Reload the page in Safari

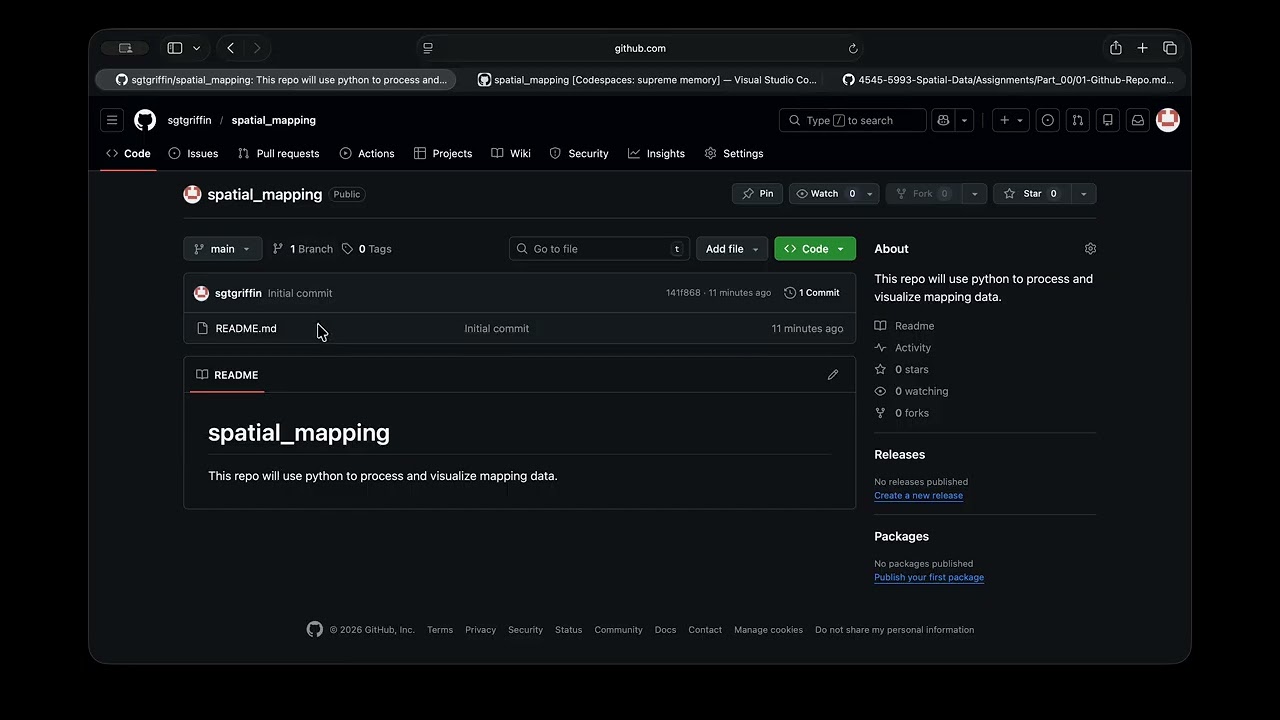853,48
